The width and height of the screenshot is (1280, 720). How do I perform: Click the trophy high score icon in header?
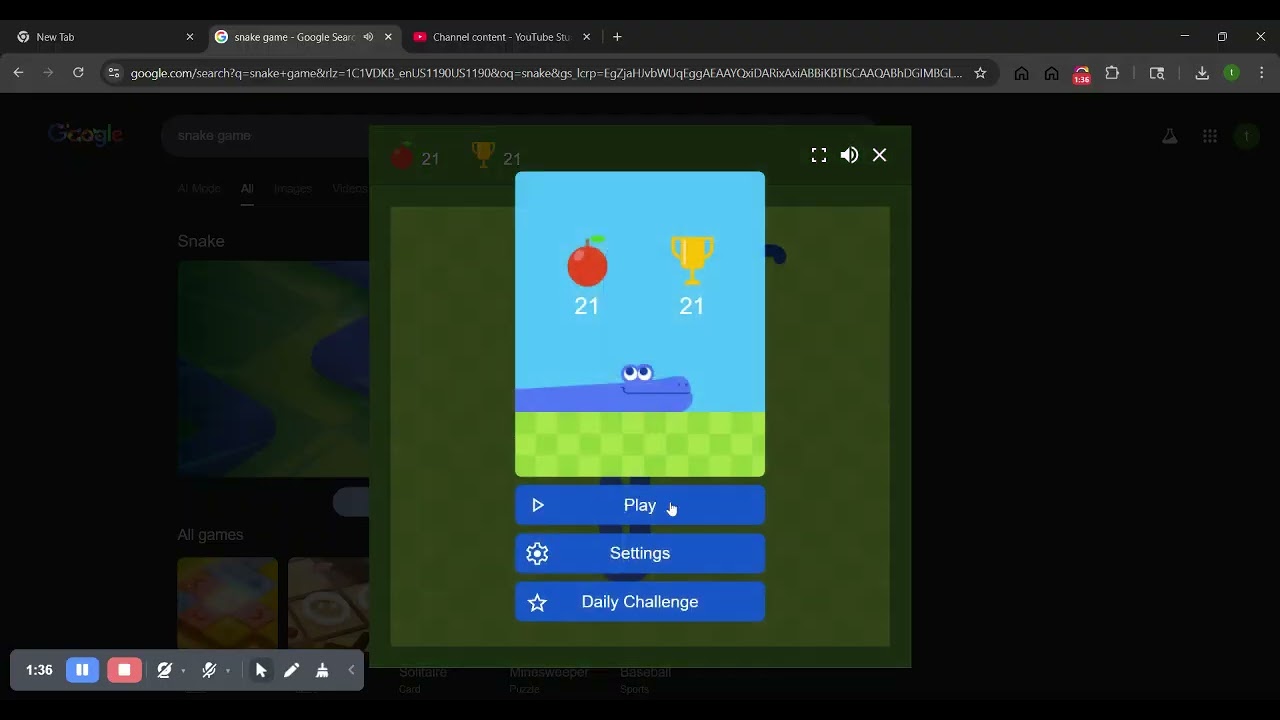[483, 155]
